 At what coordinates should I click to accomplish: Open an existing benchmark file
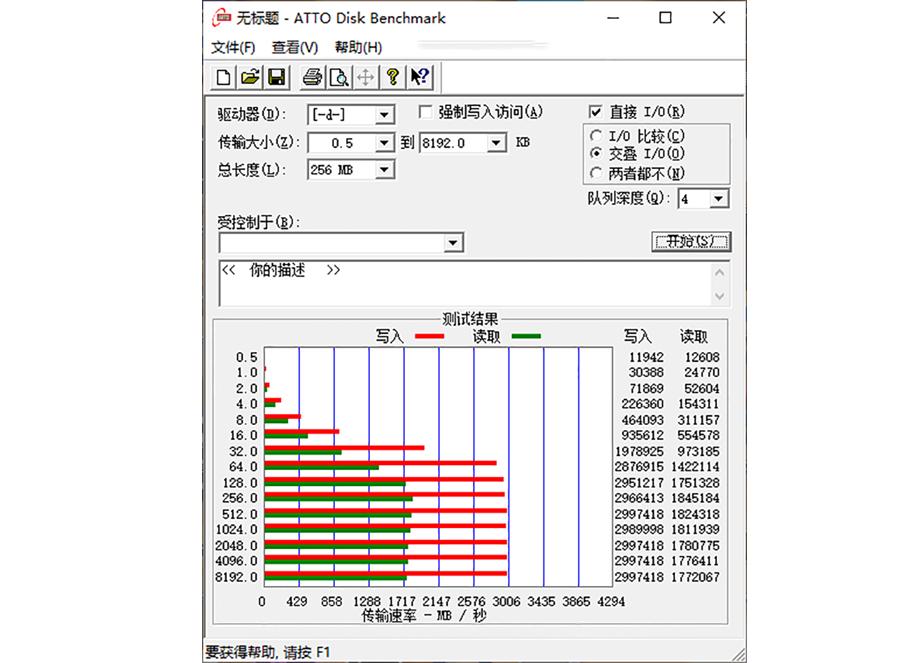pos(249,77)
